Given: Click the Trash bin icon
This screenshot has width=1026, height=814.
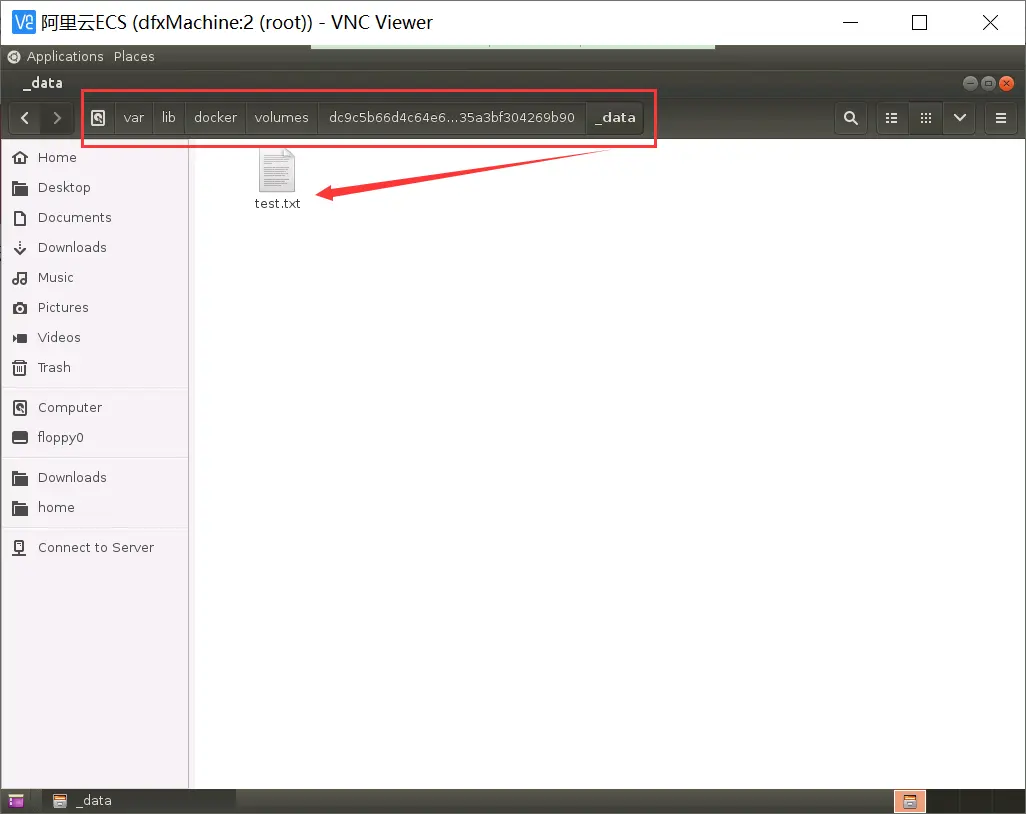Looking at the screenshot, I should click(x=20, y=368).
